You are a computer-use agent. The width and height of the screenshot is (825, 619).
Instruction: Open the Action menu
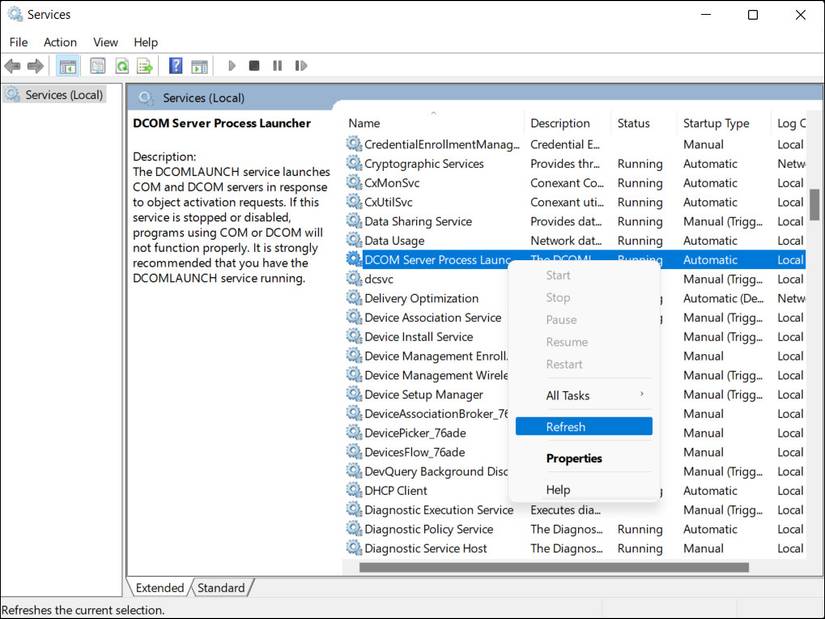60,42
